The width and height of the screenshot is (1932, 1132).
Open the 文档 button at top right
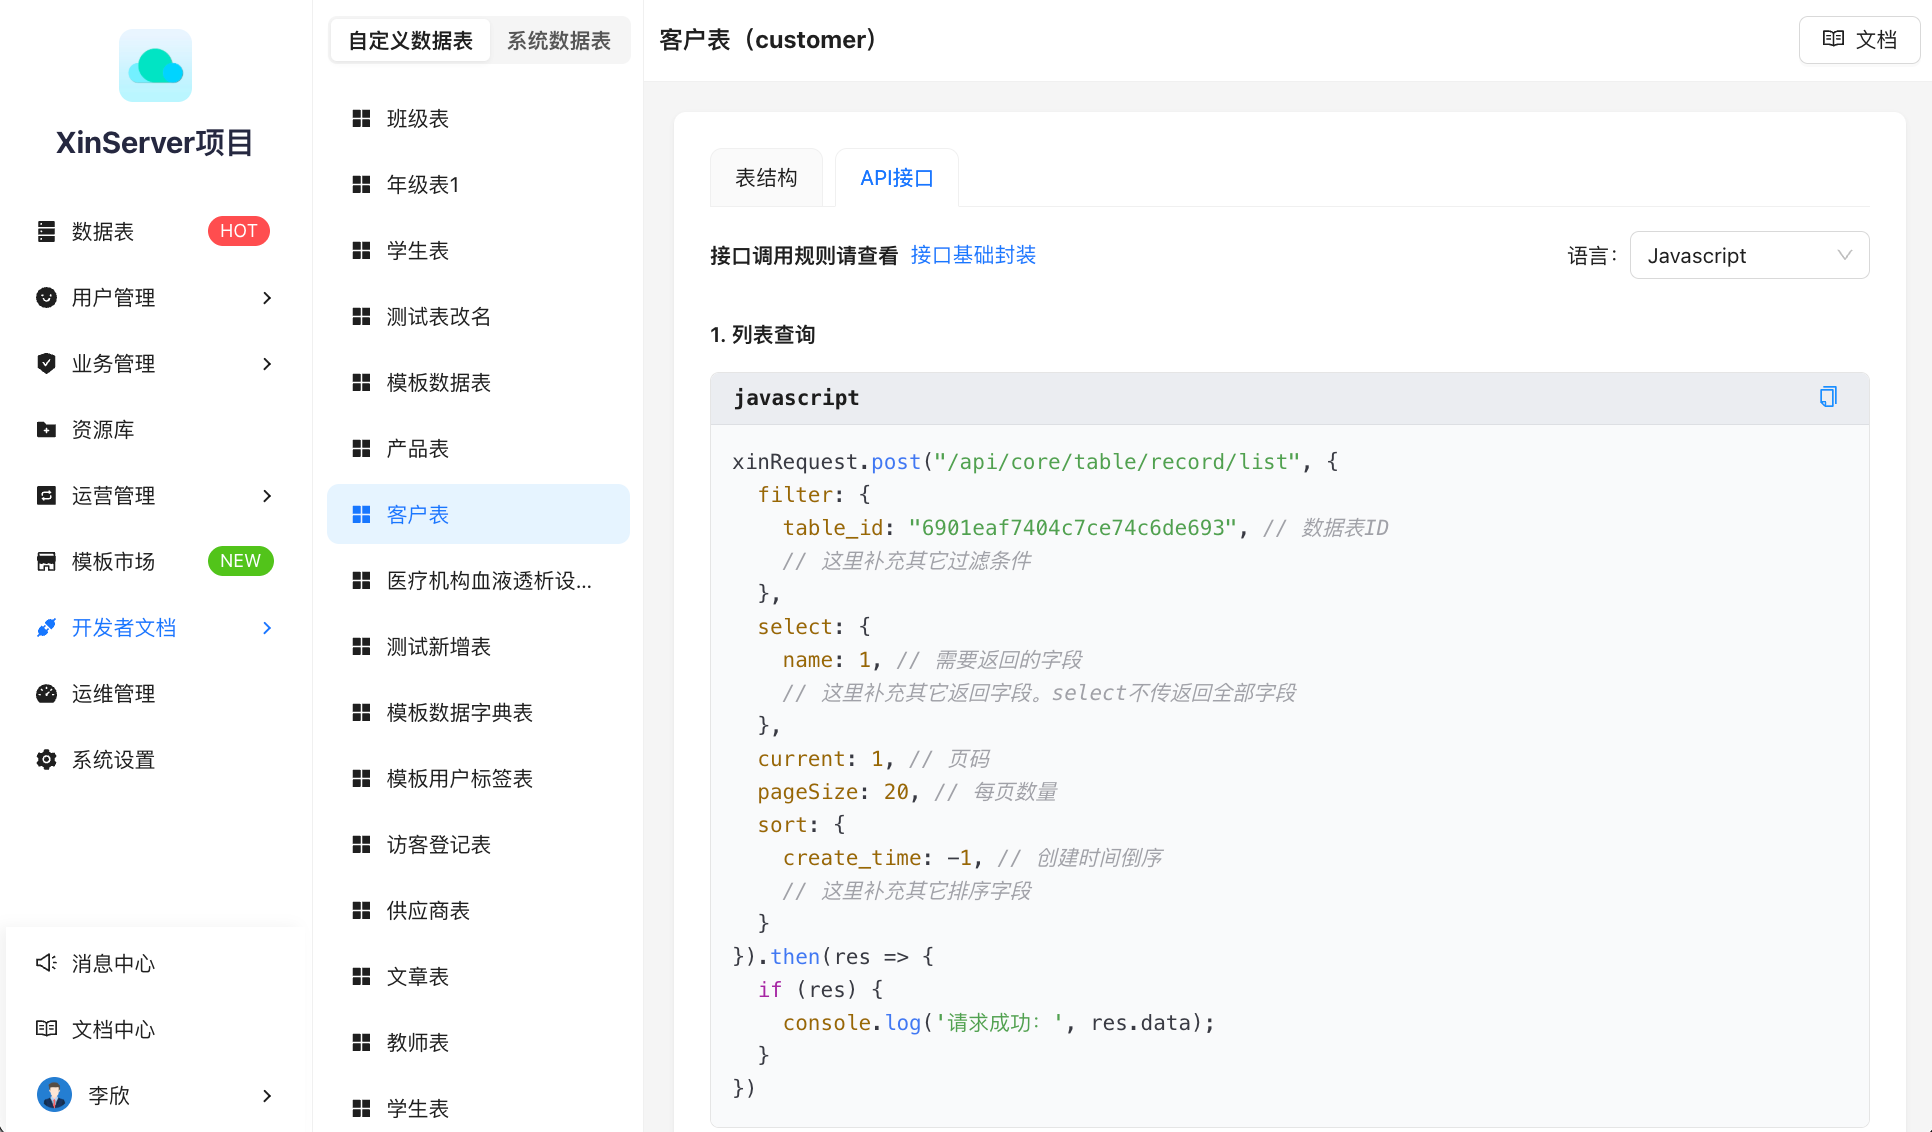click(x=1858, y=39)
